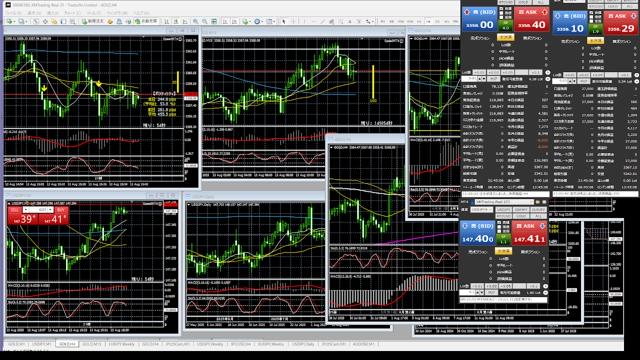This screenshot has width=640, height=360.
Task: Switch charts to candlestick display icon
Action: click(176, 21)
